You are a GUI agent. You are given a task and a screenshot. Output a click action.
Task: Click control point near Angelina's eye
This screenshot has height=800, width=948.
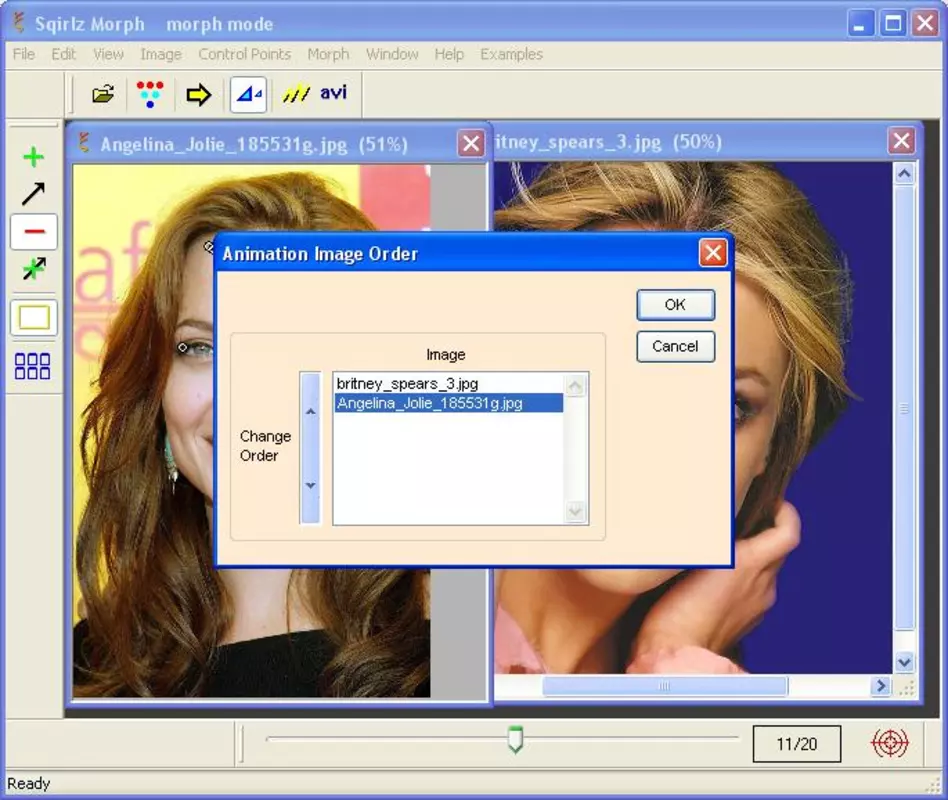[x=183, y=348]
